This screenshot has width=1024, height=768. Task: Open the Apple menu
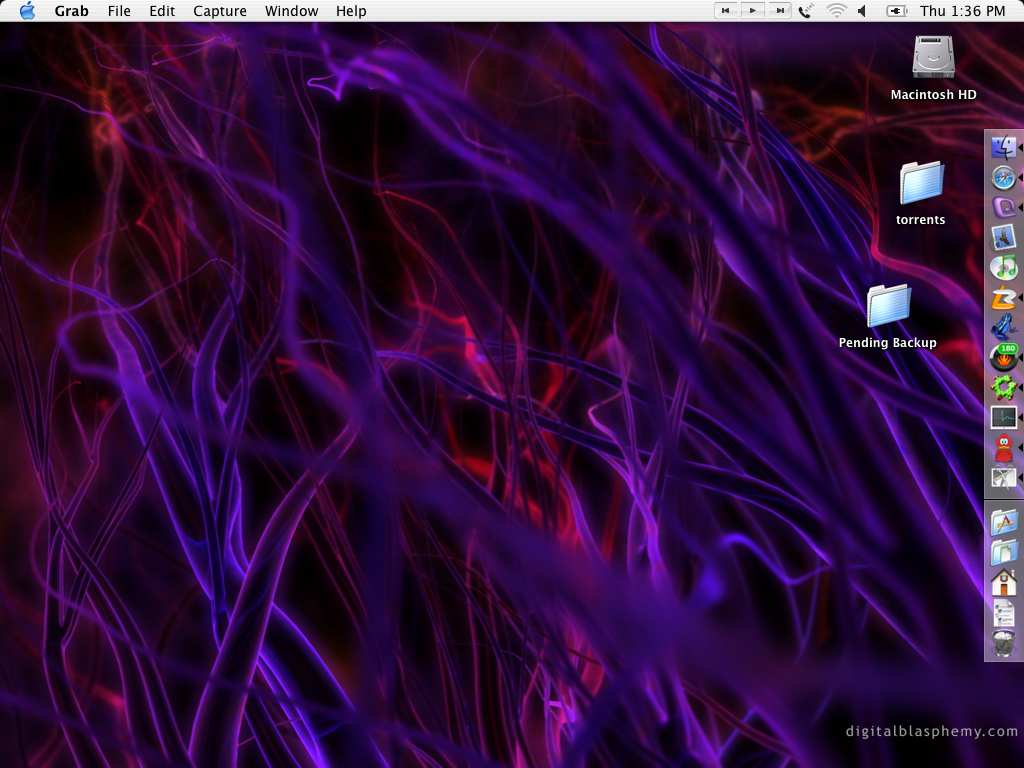pyautogui.click(x=27, y=11)
